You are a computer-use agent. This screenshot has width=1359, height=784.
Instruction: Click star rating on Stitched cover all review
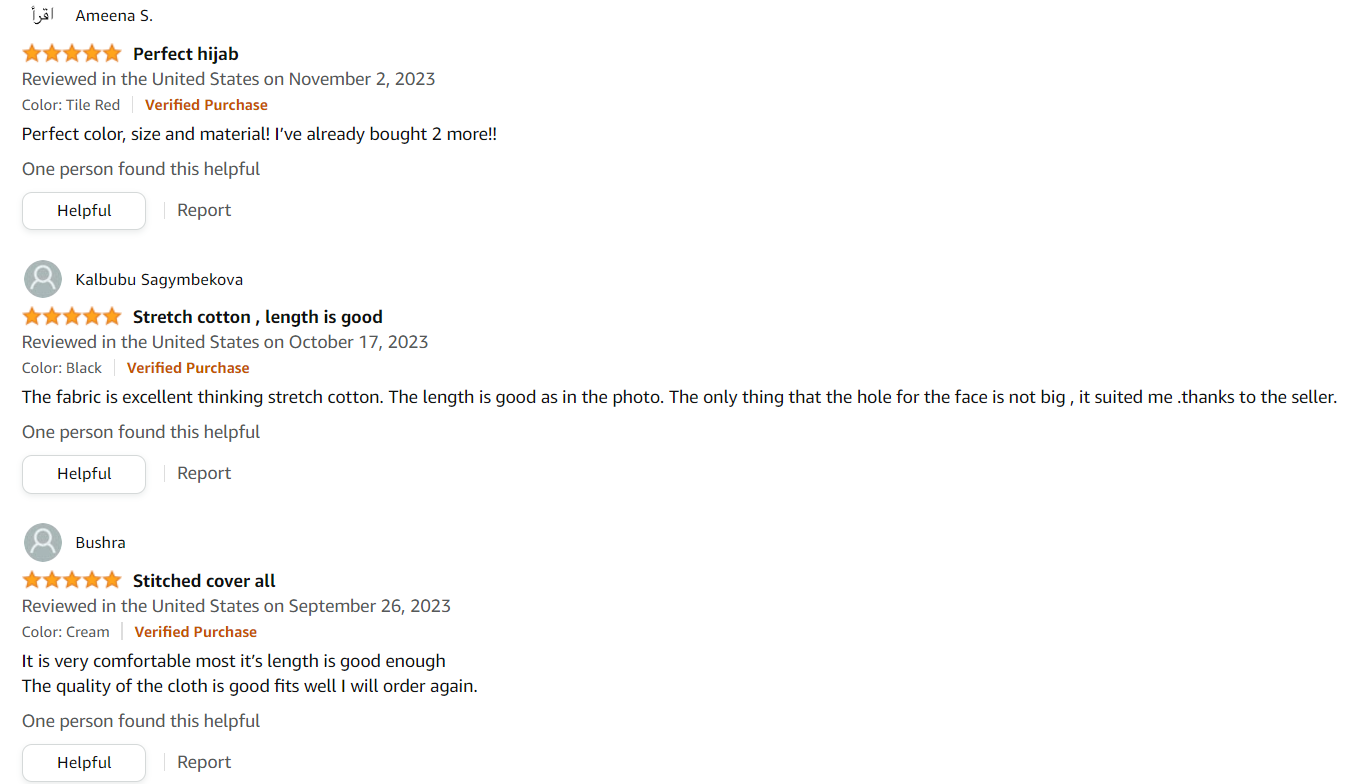pos(72,580)
